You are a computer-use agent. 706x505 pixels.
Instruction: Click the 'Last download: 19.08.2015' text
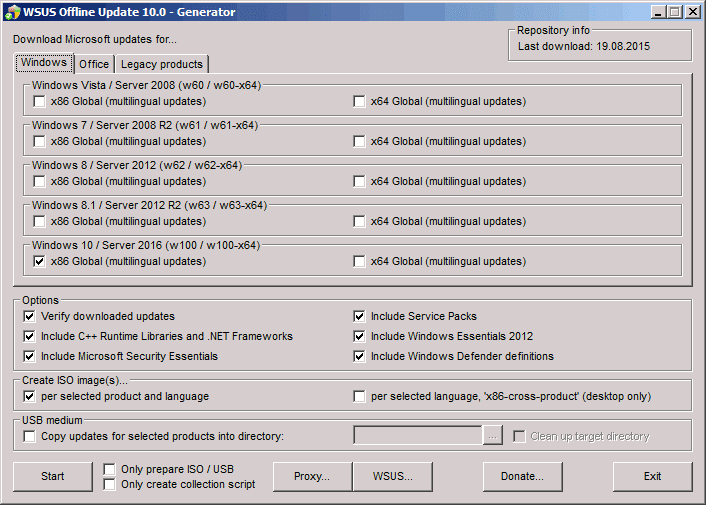coord(584,46)
